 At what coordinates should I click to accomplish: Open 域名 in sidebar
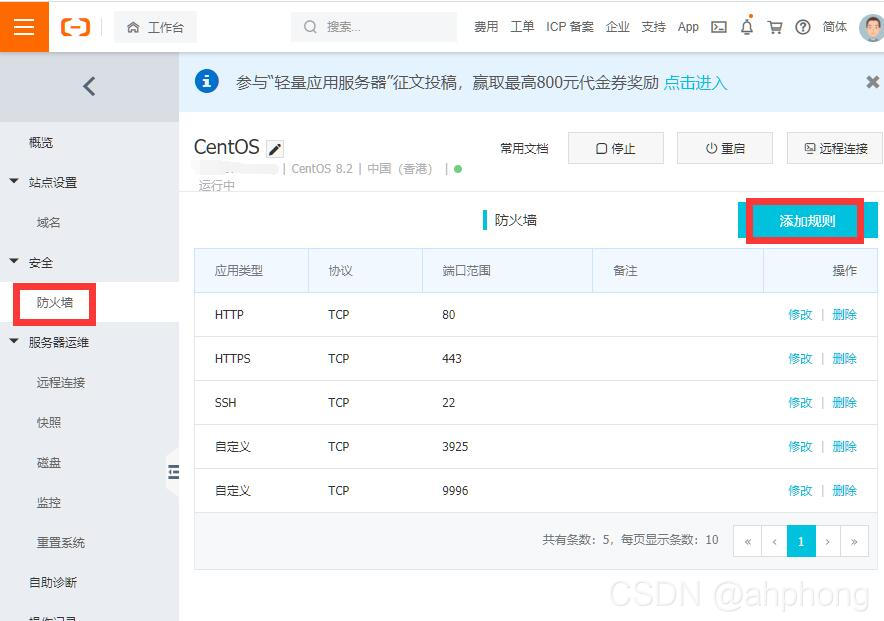click(48, 223)
